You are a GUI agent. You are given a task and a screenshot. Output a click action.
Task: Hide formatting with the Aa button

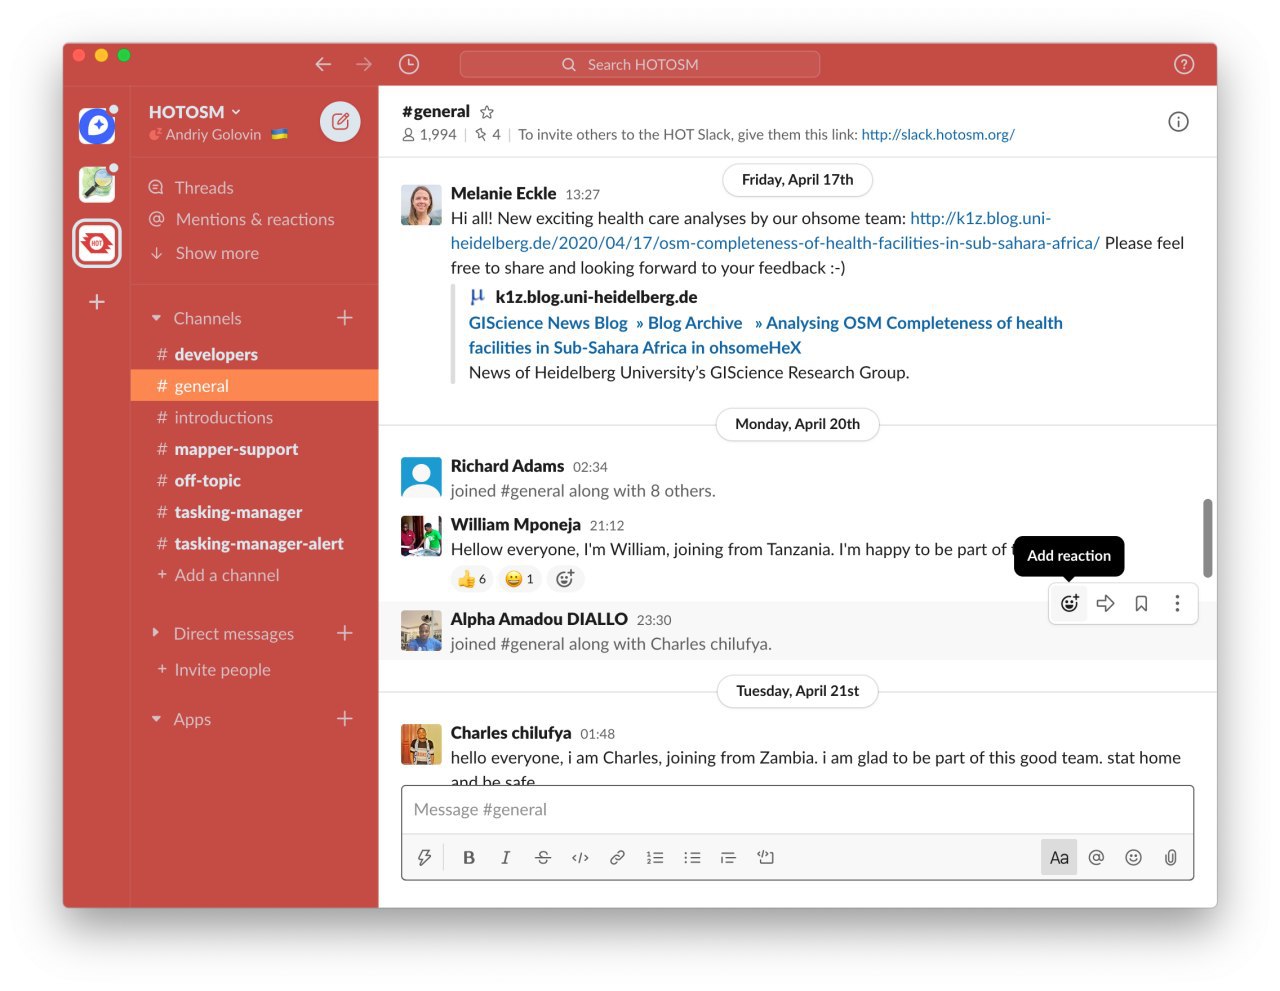pyautogui.click(x=1059, y=857)
